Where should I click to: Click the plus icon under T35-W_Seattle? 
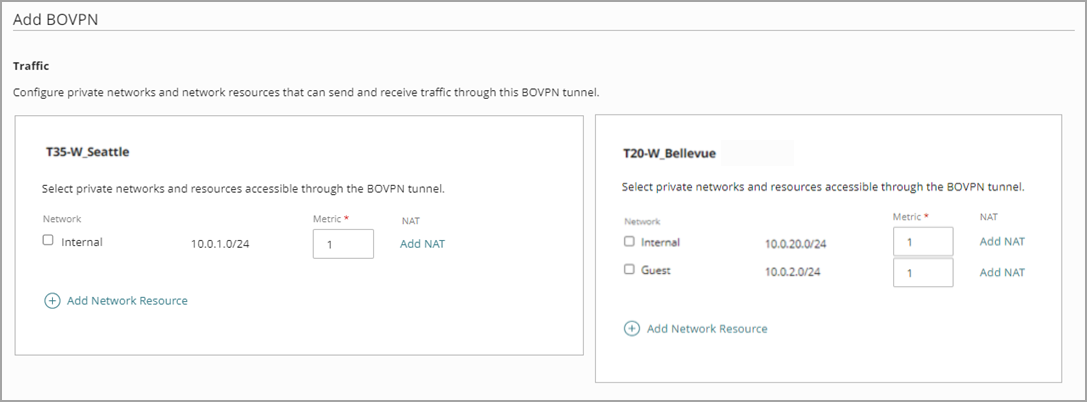coord(52,300)
